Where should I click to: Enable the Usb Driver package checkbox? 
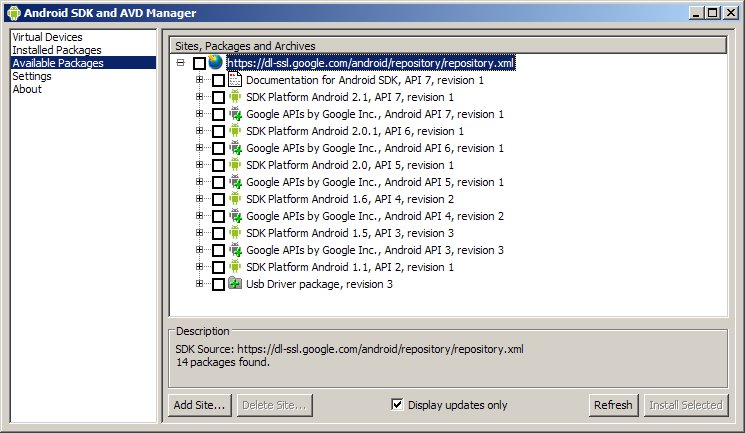pyautogui.click(x=218, y=285)
